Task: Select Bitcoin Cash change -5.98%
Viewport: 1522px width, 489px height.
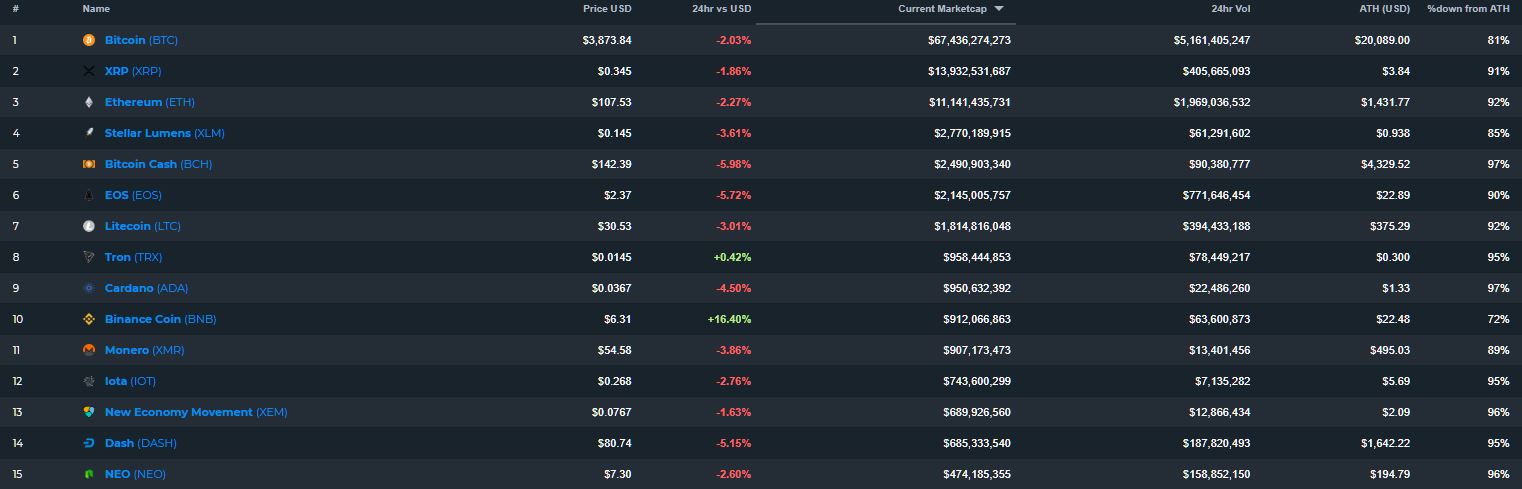Action: click(x=733, y=164)
